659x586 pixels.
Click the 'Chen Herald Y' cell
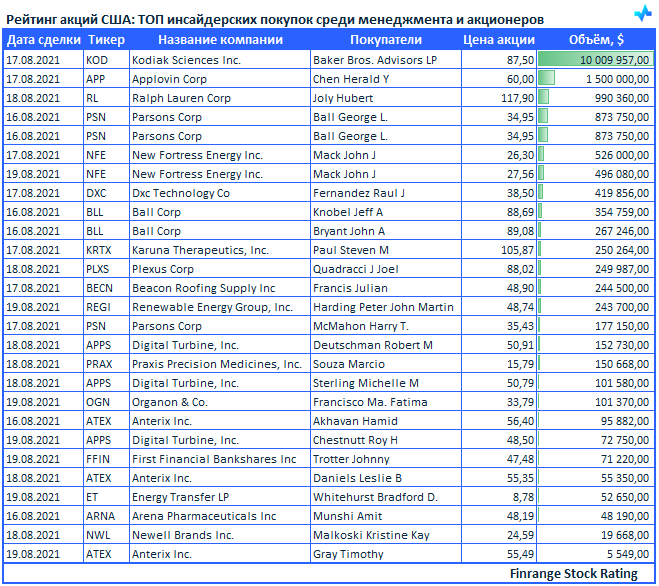pos(386,79)
